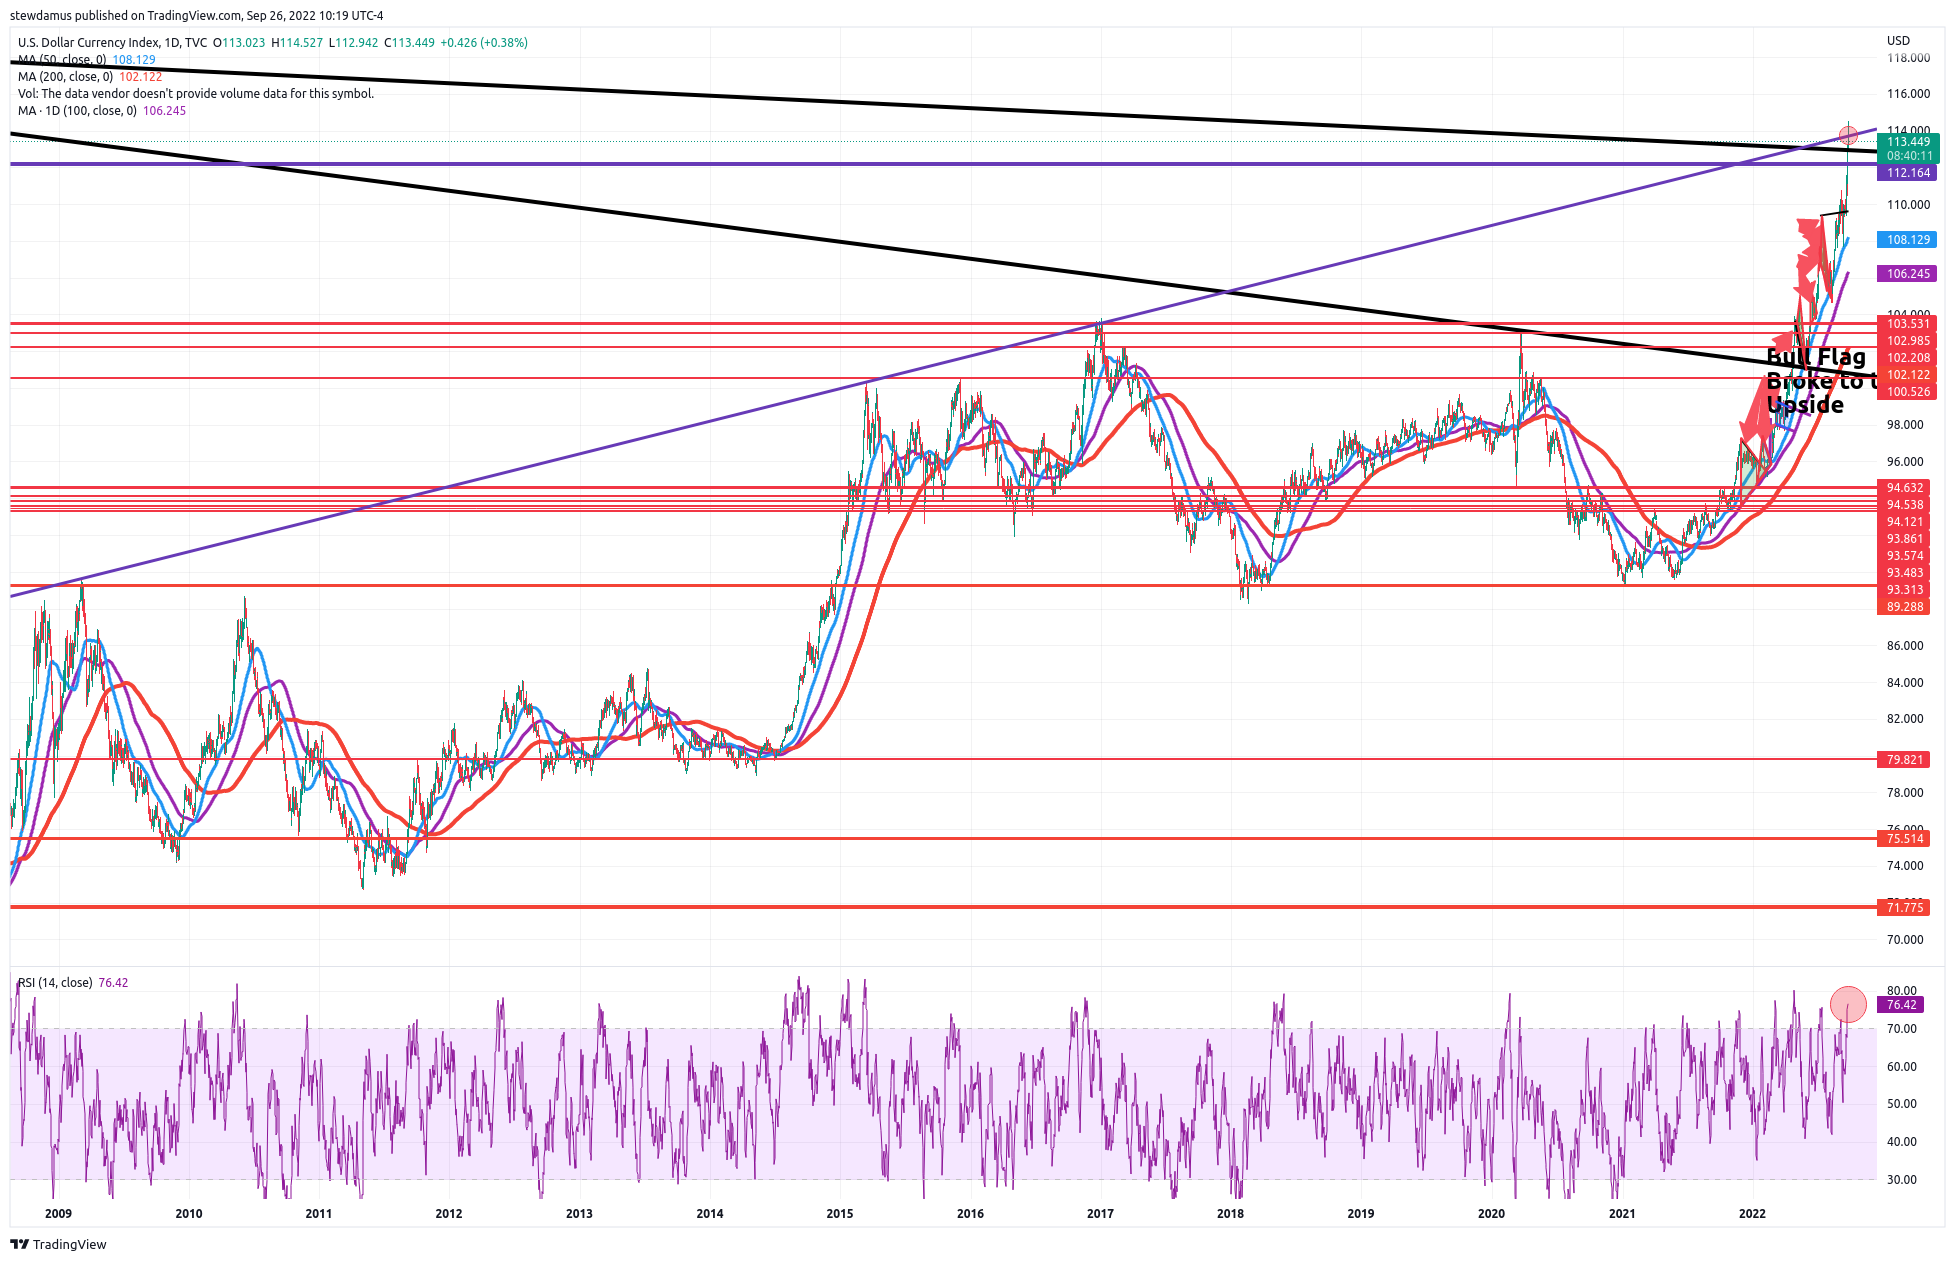The width and height of the screenshot is (1955, 1262).
Task: Click the 2017 label on time axis
Action: point(1100,1214)
